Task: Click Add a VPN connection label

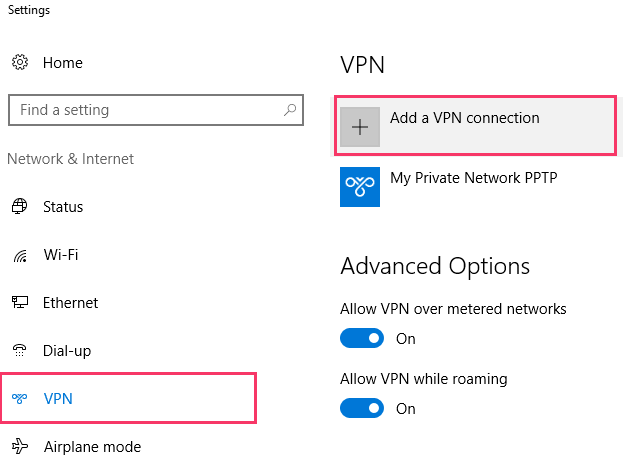Action: (x=464, y=118)
